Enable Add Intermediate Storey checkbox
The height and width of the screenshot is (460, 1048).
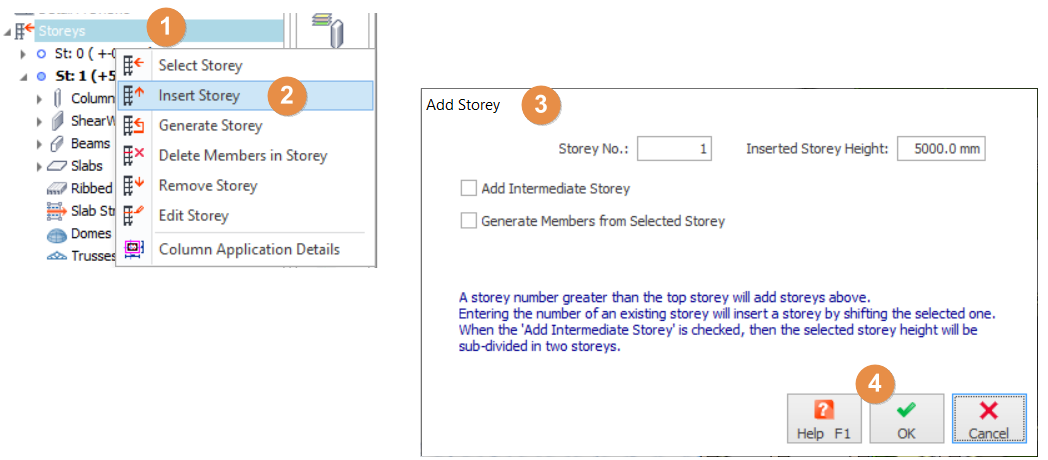click(x=468, y=188)
